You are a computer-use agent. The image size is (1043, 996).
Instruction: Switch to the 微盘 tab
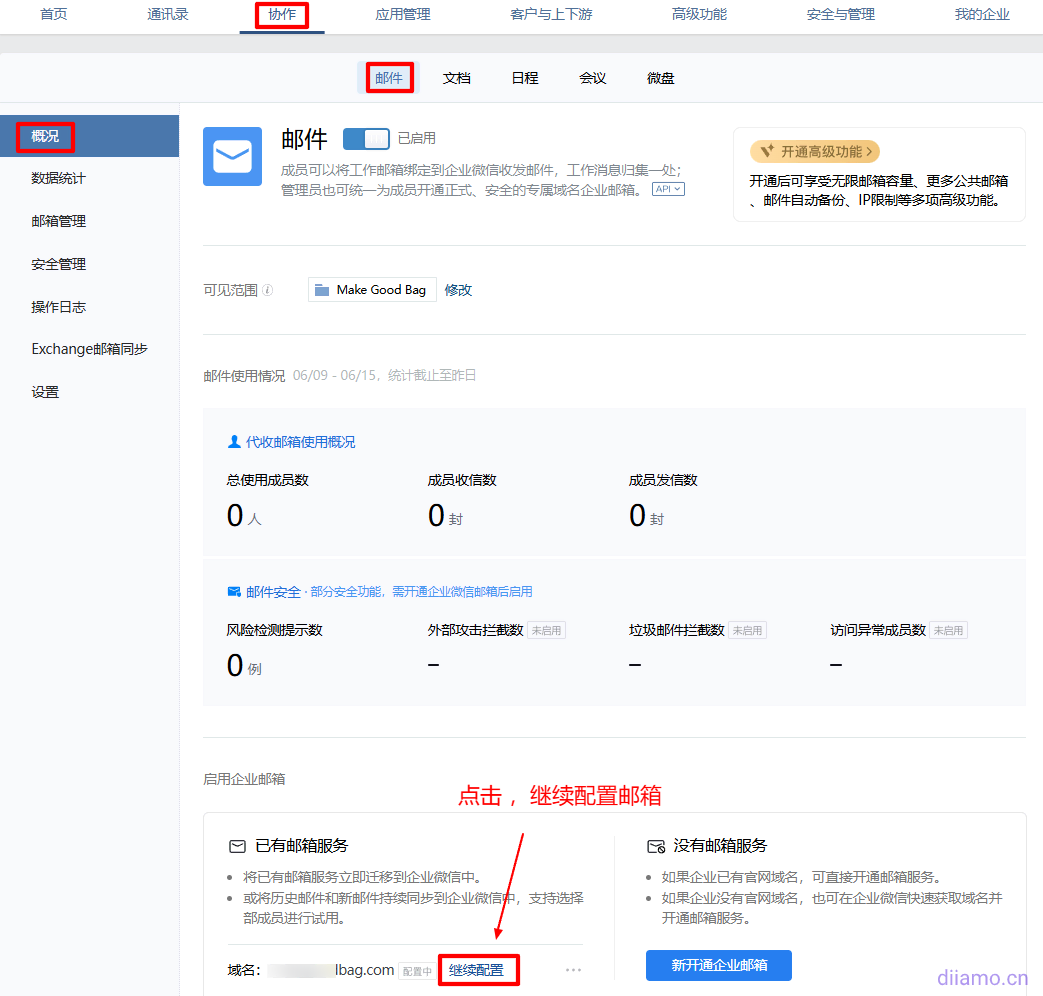pos(660,78)
